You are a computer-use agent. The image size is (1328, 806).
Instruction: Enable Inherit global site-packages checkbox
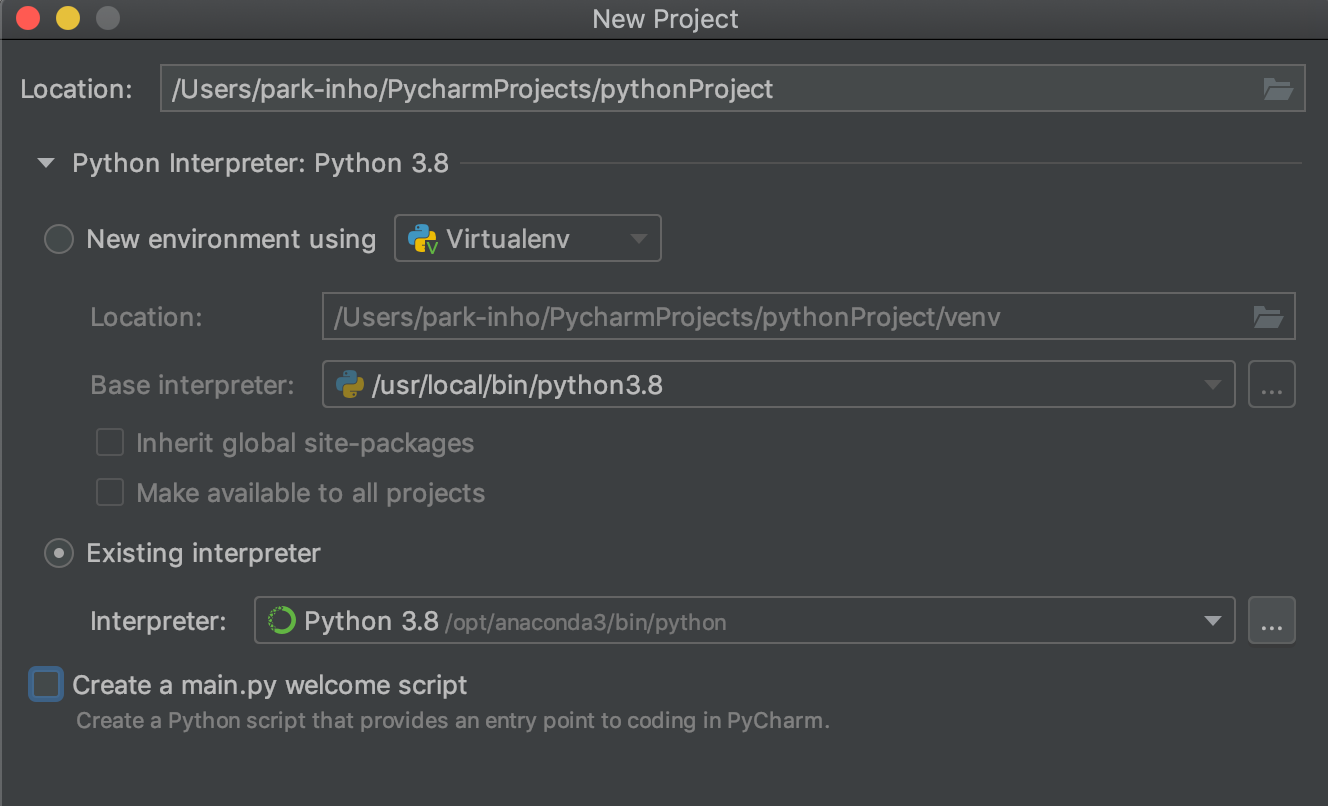pyautogui.click(x=110, y=442)
